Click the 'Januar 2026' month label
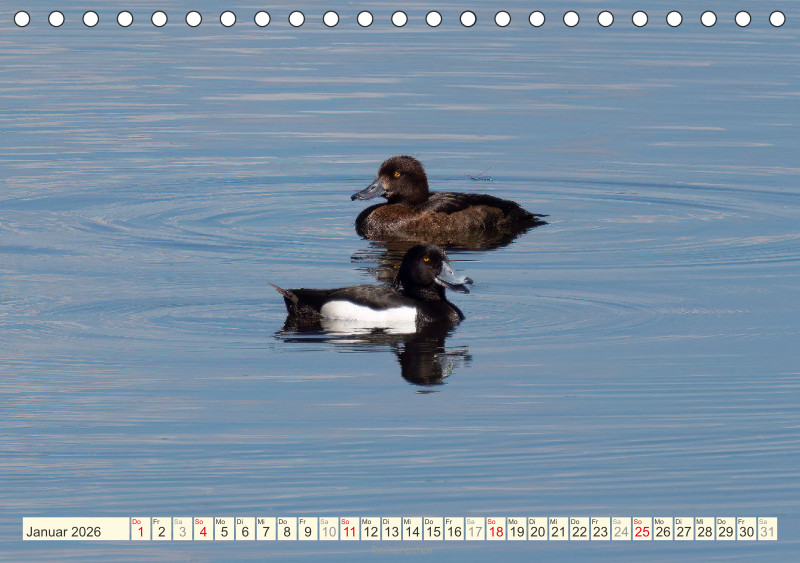The height and width of the screenshot is (563, 800). pos(65,530)
